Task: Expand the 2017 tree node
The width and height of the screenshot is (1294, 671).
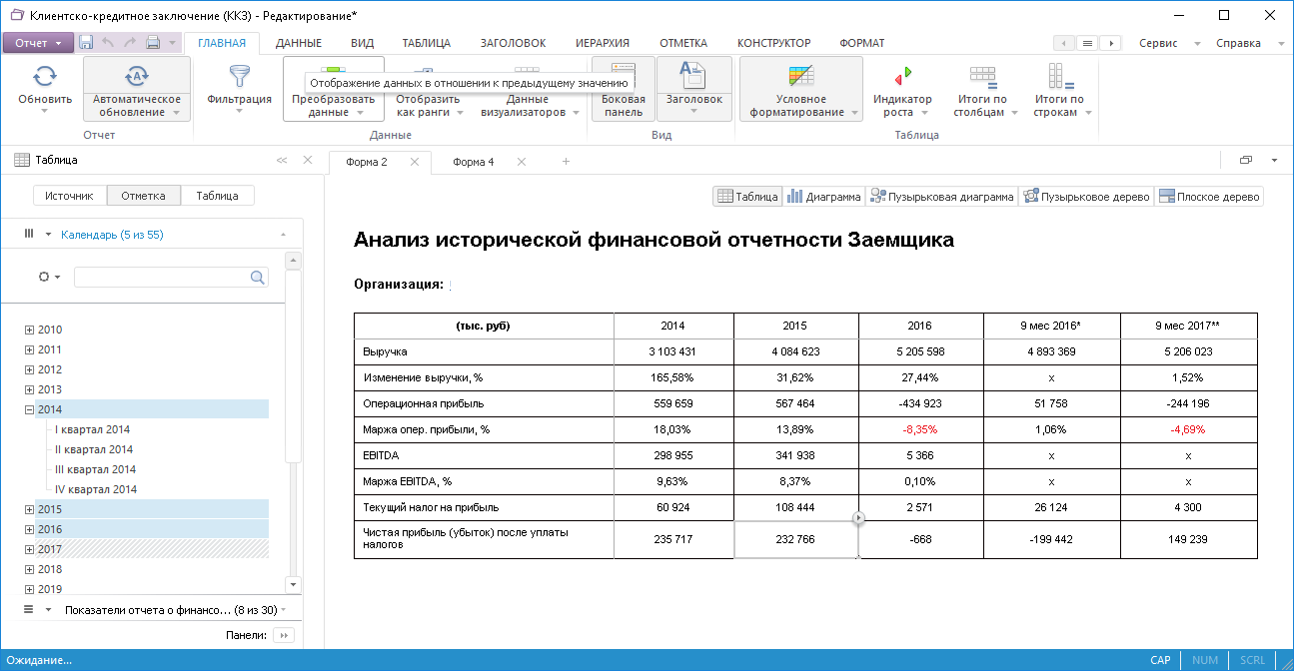Action: click(x=29, y=550)
